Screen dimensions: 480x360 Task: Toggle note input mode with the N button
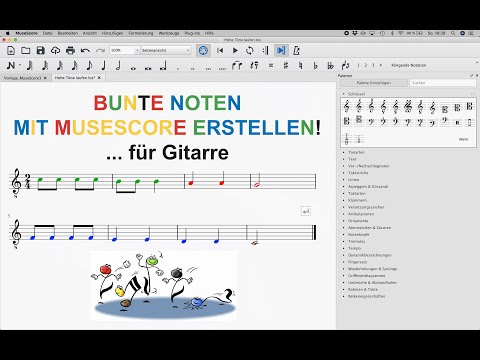coord(11,65)
